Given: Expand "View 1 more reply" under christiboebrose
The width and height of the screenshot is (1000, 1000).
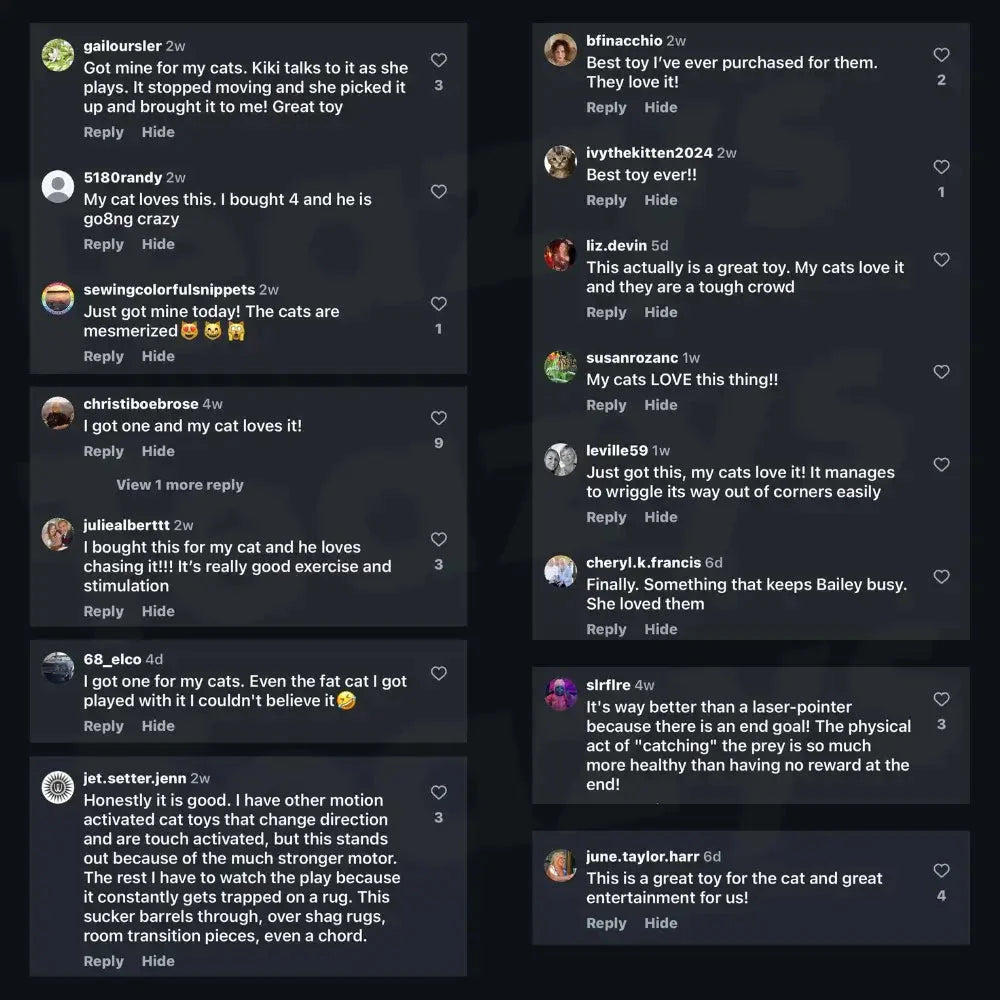Looking at the screenshot, I should 180,485.
